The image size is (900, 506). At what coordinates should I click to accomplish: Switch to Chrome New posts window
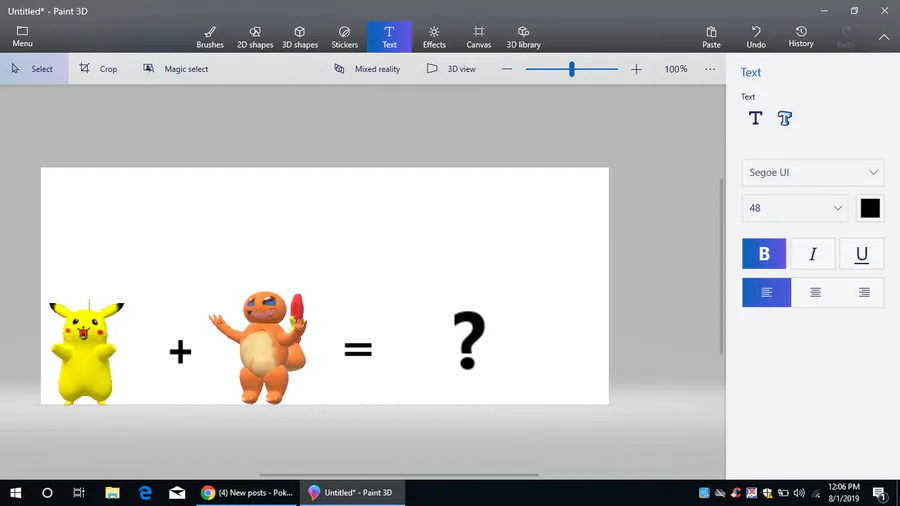[247, 493]
